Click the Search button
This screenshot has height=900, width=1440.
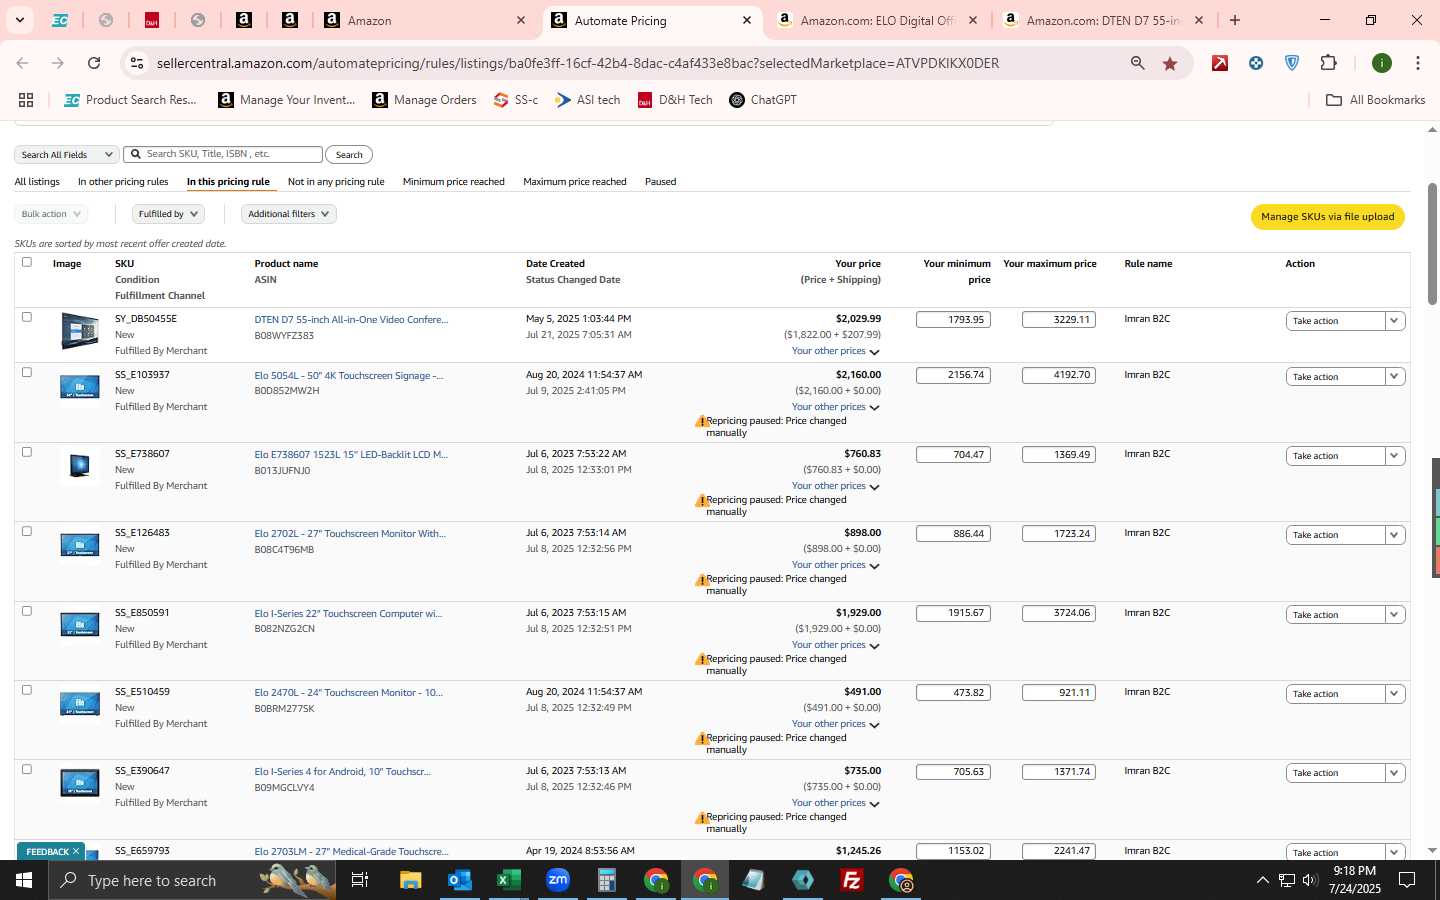pyautogui.click(x=349, y=155)
